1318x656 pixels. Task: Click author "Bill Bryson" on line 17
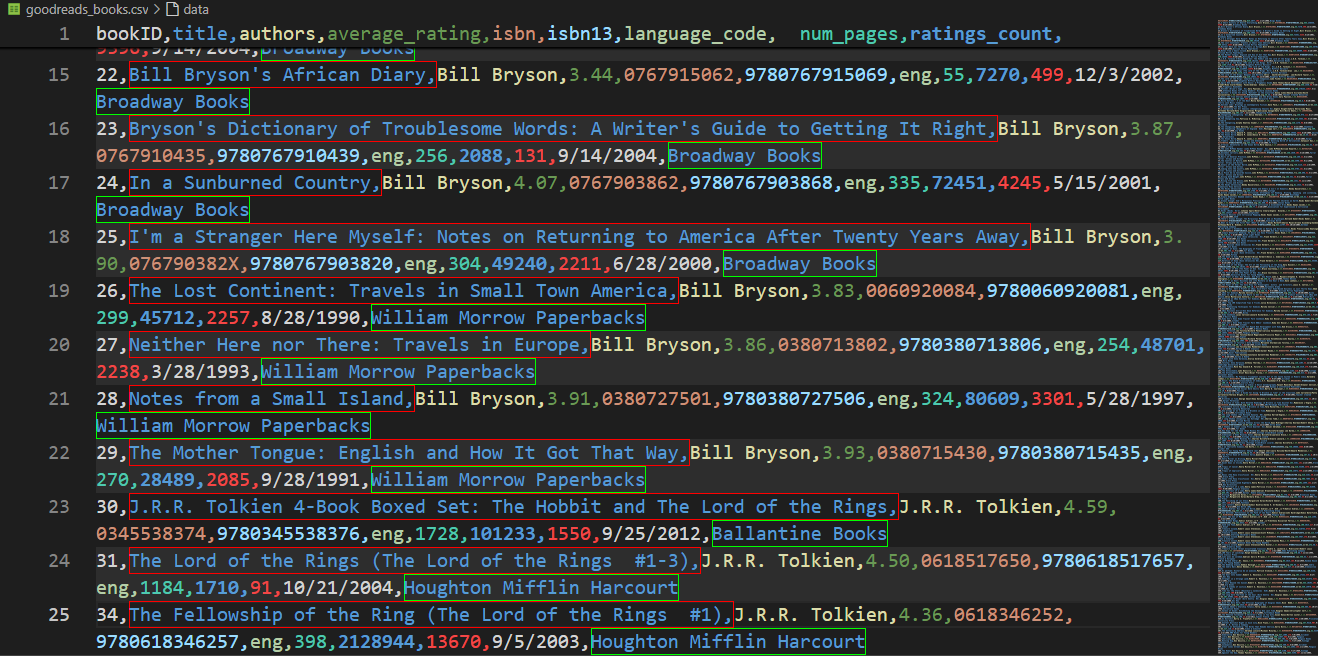coord(442,183)
